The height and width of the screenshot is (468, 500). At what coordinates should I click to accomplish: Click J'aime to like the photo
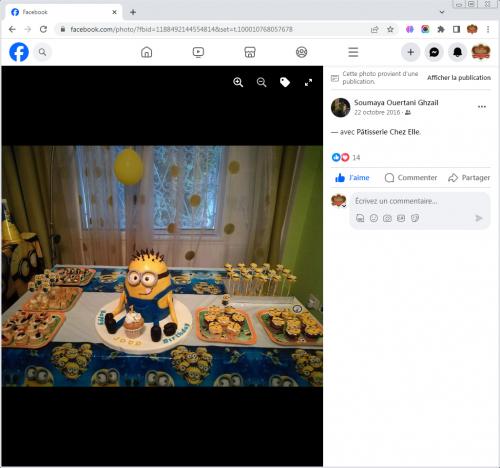tap(352, 178)
